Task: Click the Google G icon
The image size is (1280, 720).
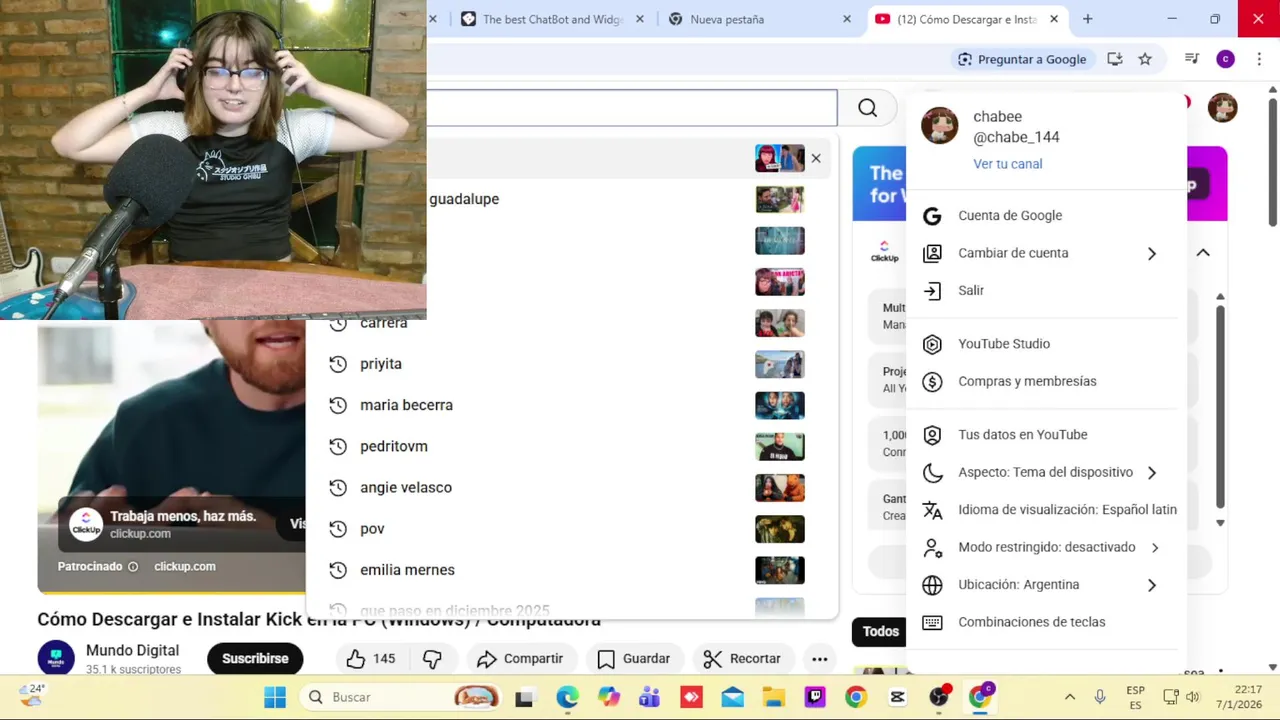Action: tap(932, 216)
